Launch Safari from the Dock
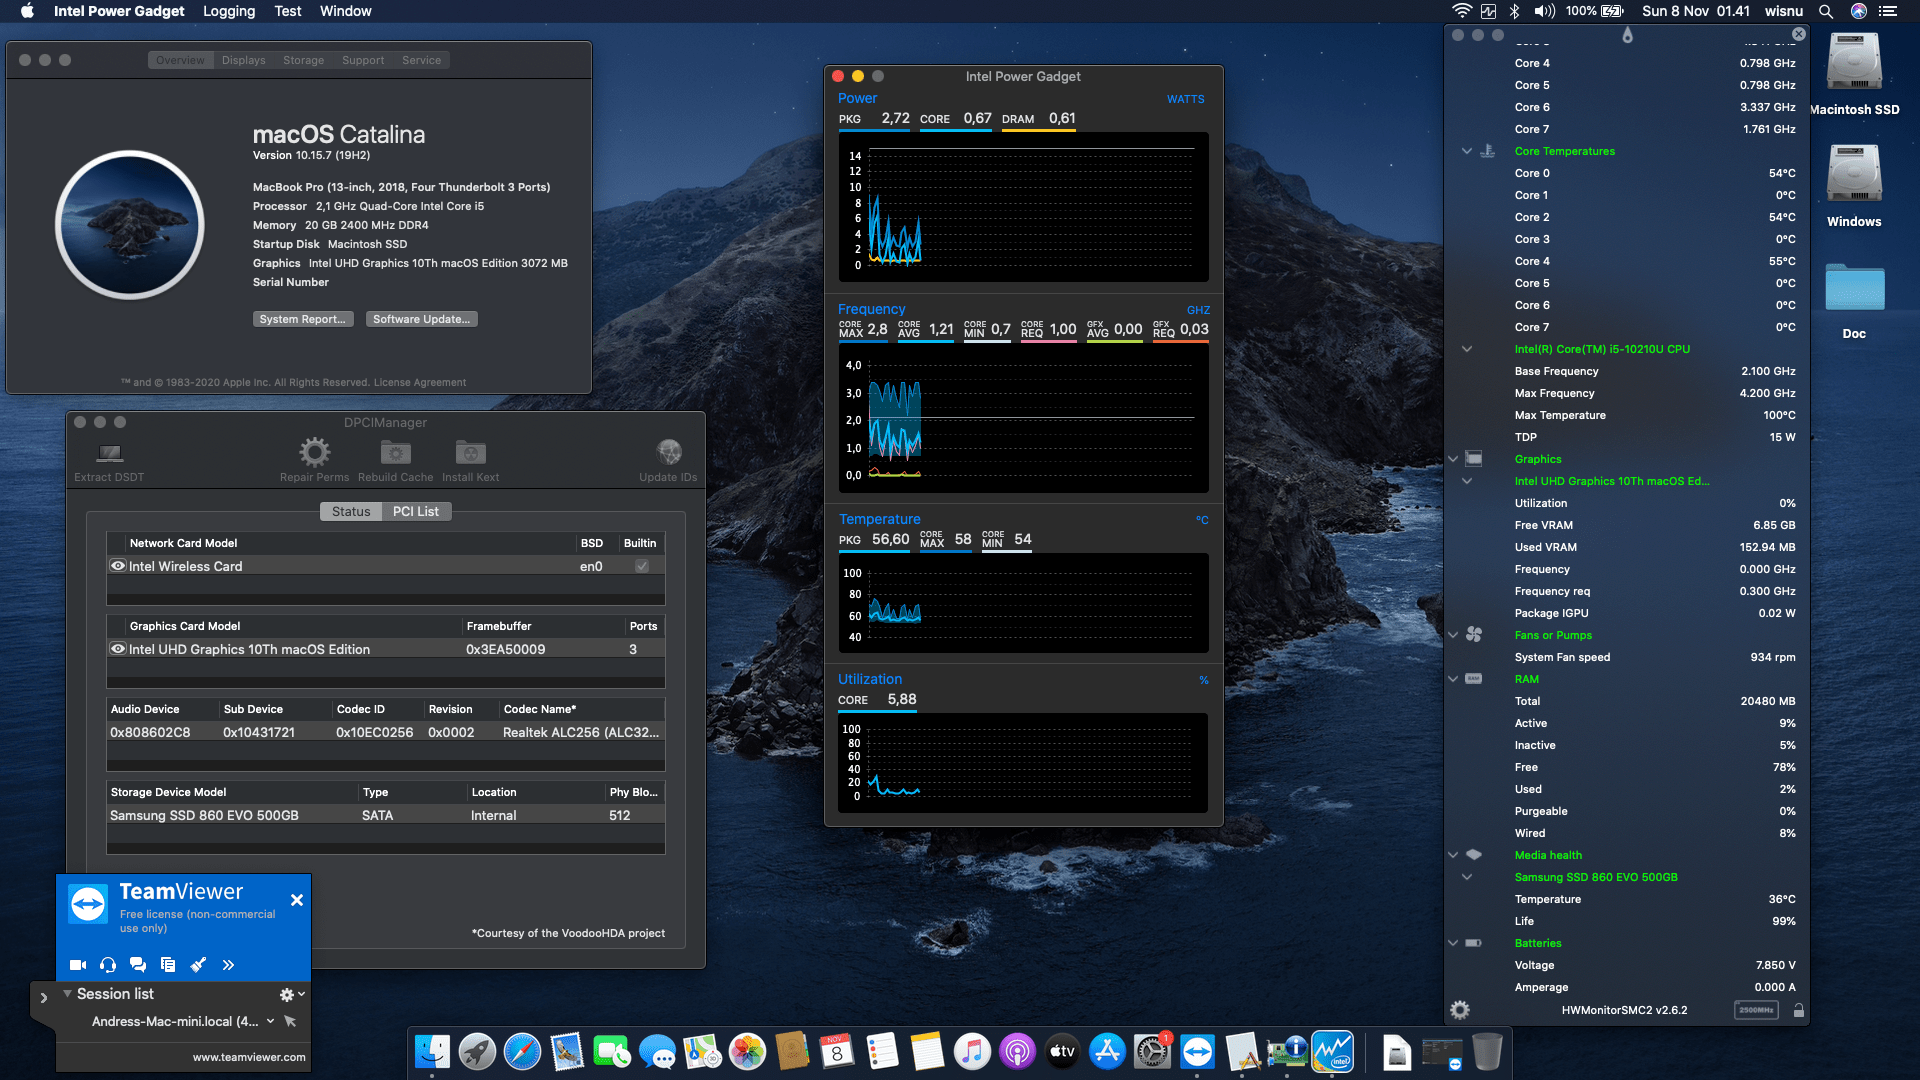Image resolution: width=1920 pixels, height=1080 pixels. (522, 1052)
